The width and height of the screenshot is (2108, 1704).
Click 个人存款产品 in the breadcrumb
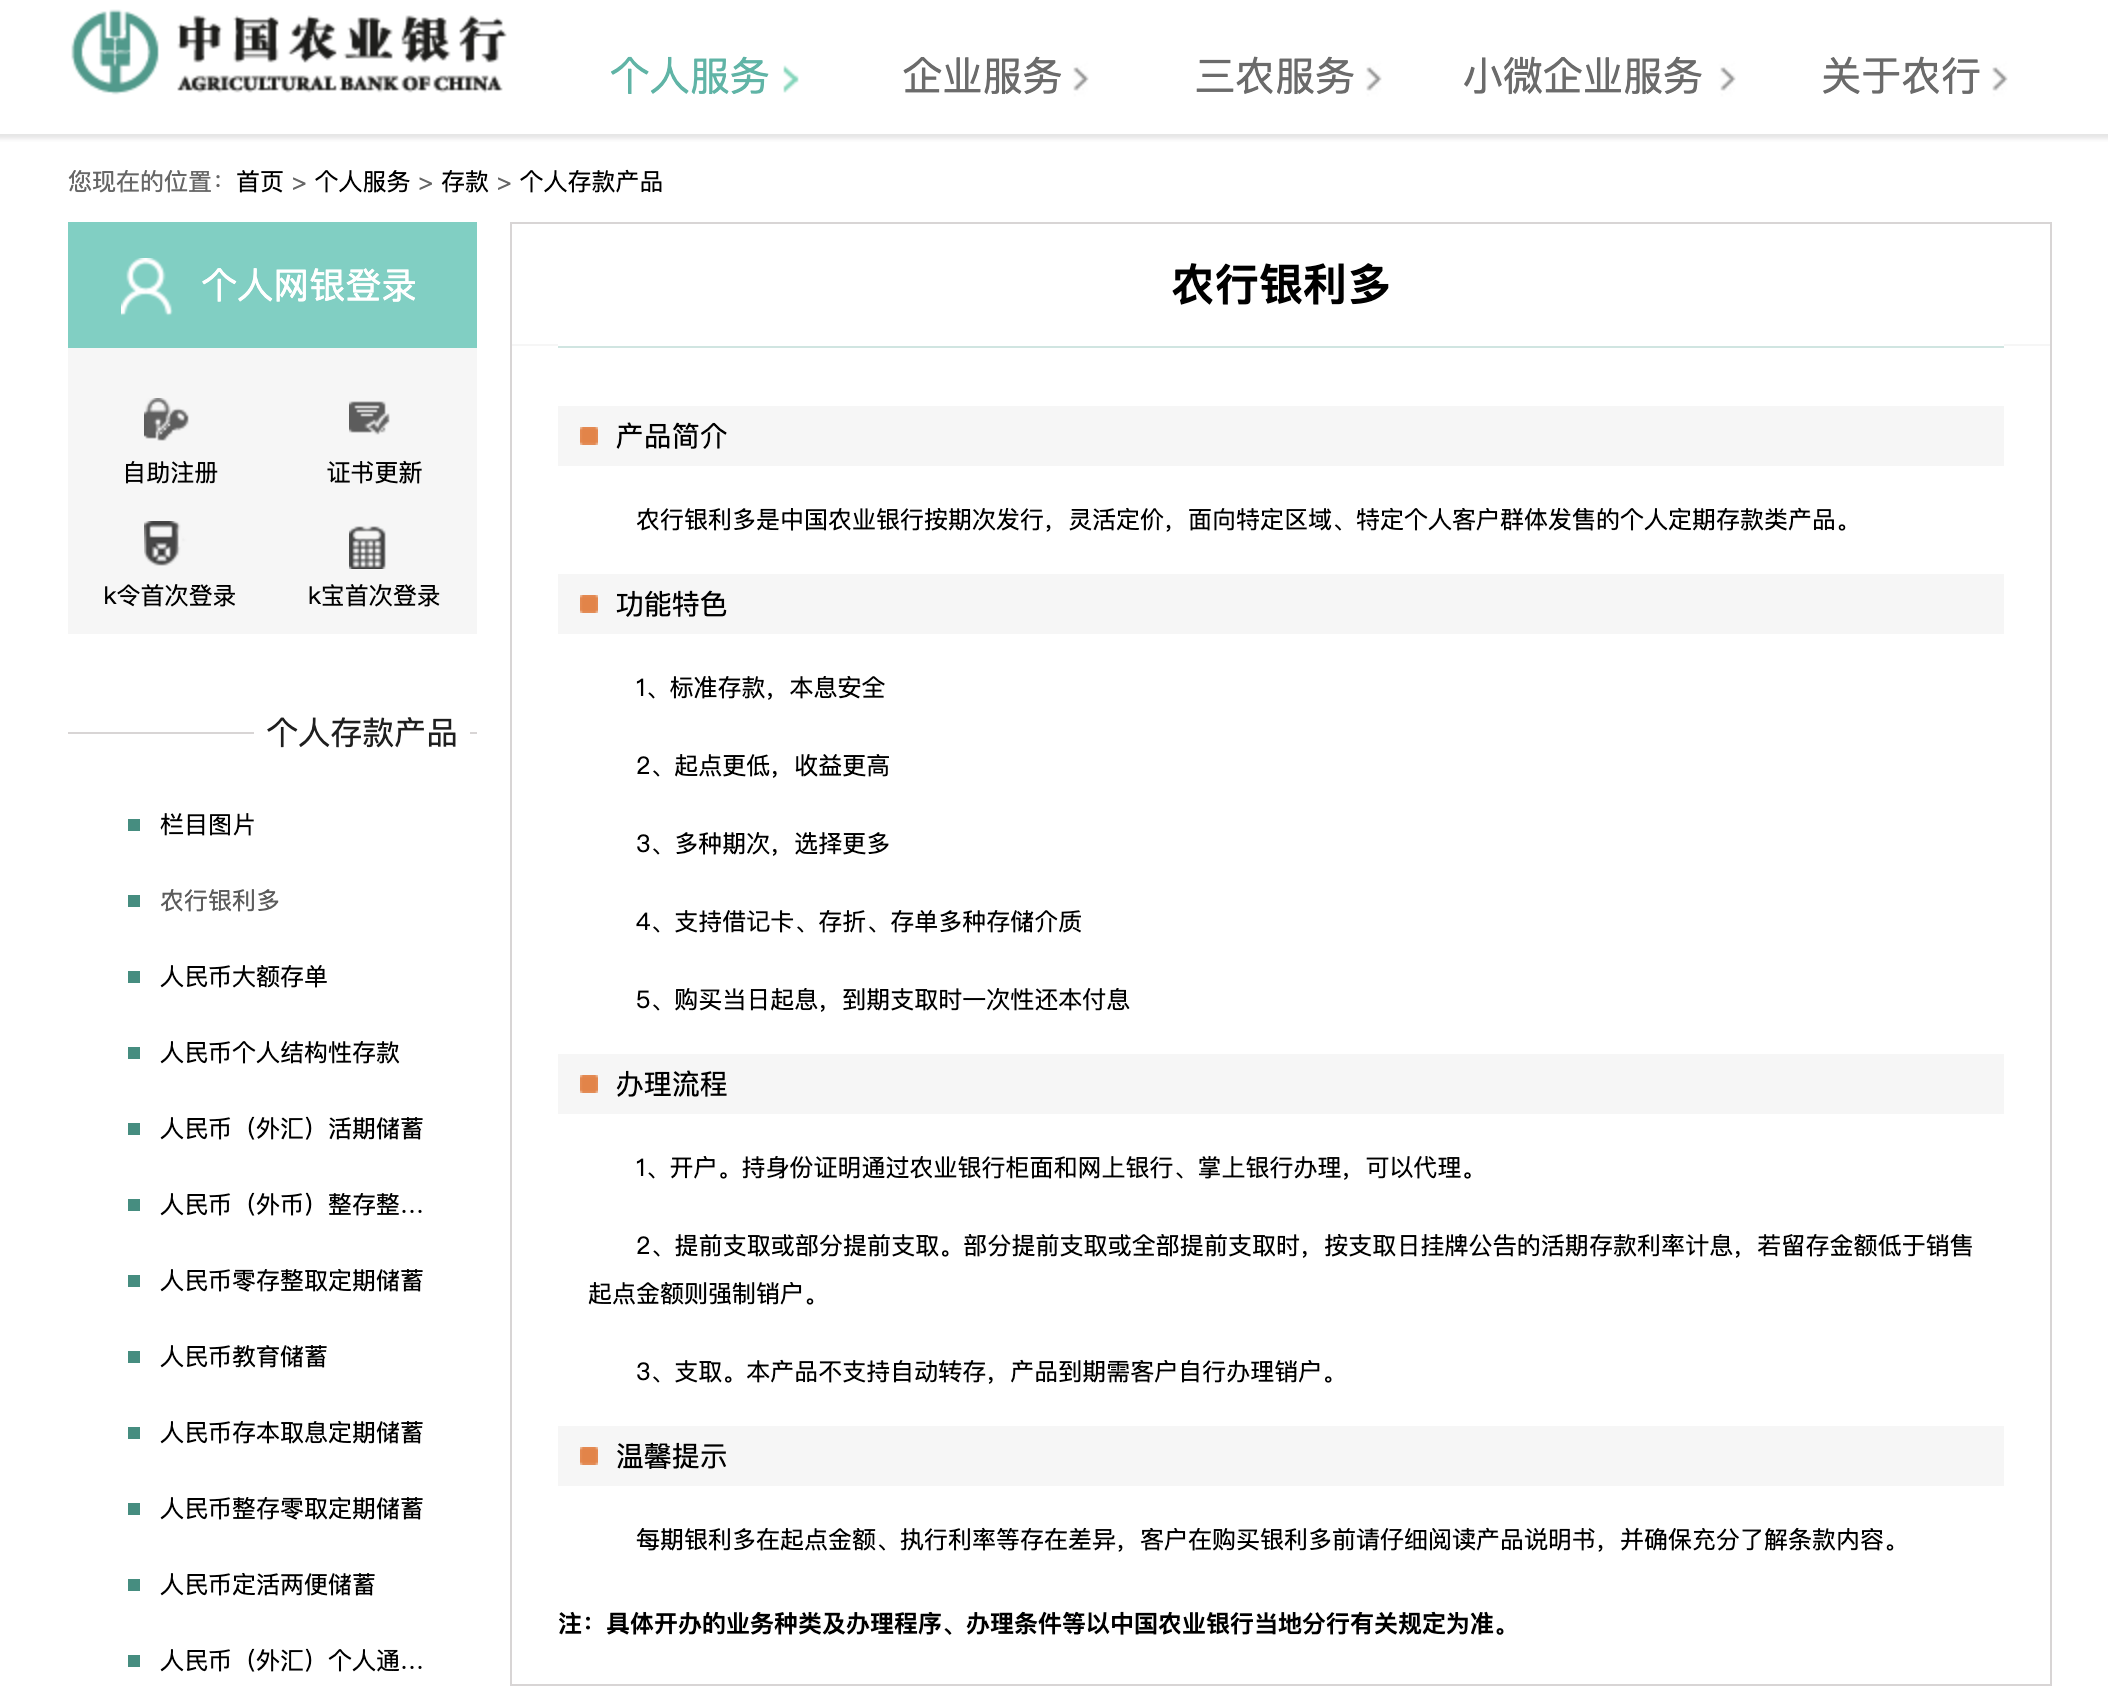tap(591, 182)
